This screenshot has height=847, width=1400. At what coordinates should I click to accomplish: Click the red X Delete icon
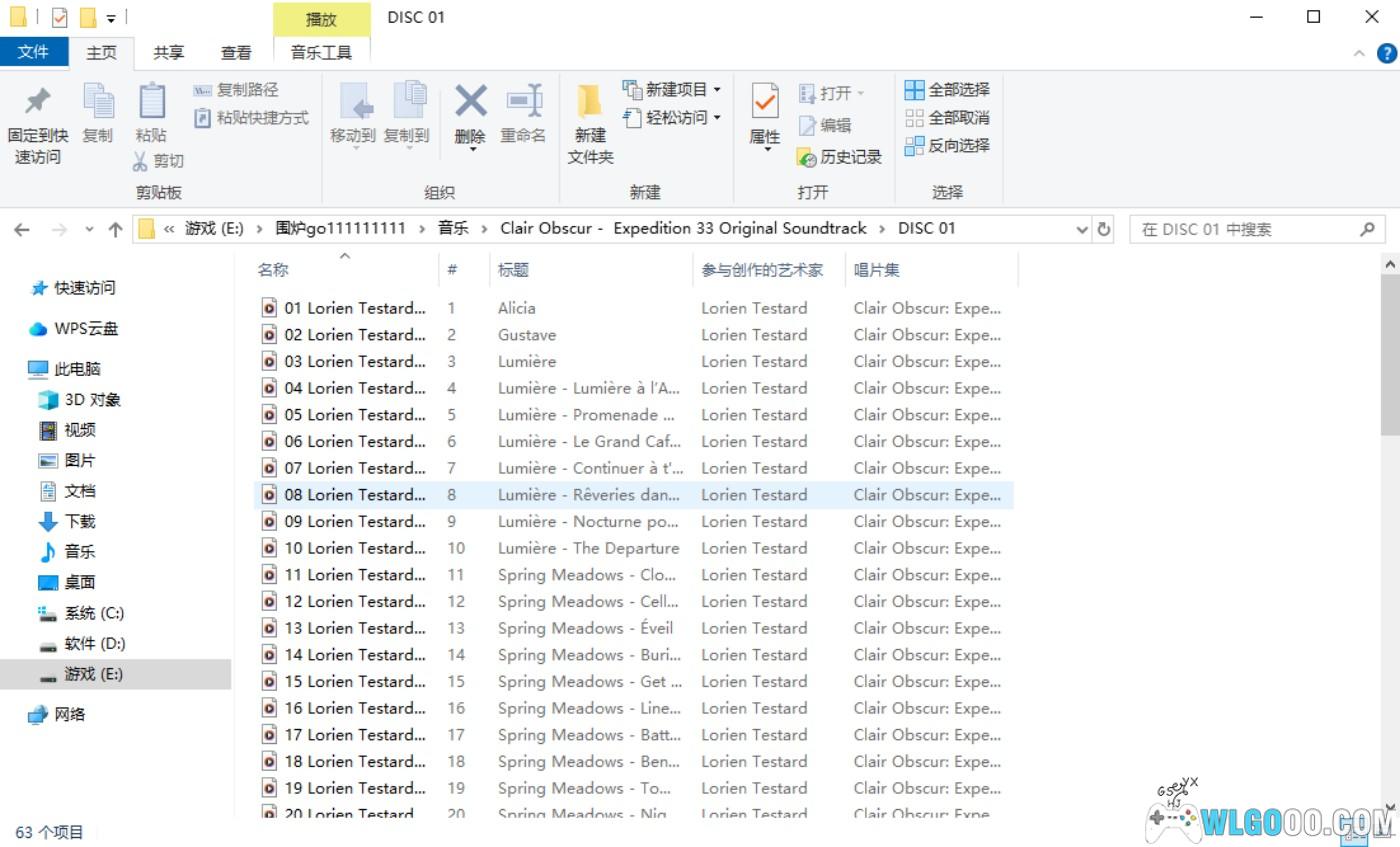[470, 102]
